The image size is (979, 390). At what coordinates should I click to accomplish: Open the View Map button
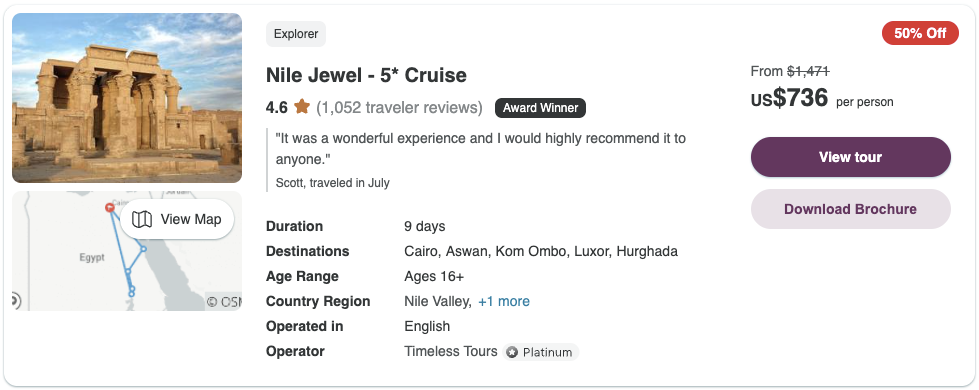click(177, 219)
